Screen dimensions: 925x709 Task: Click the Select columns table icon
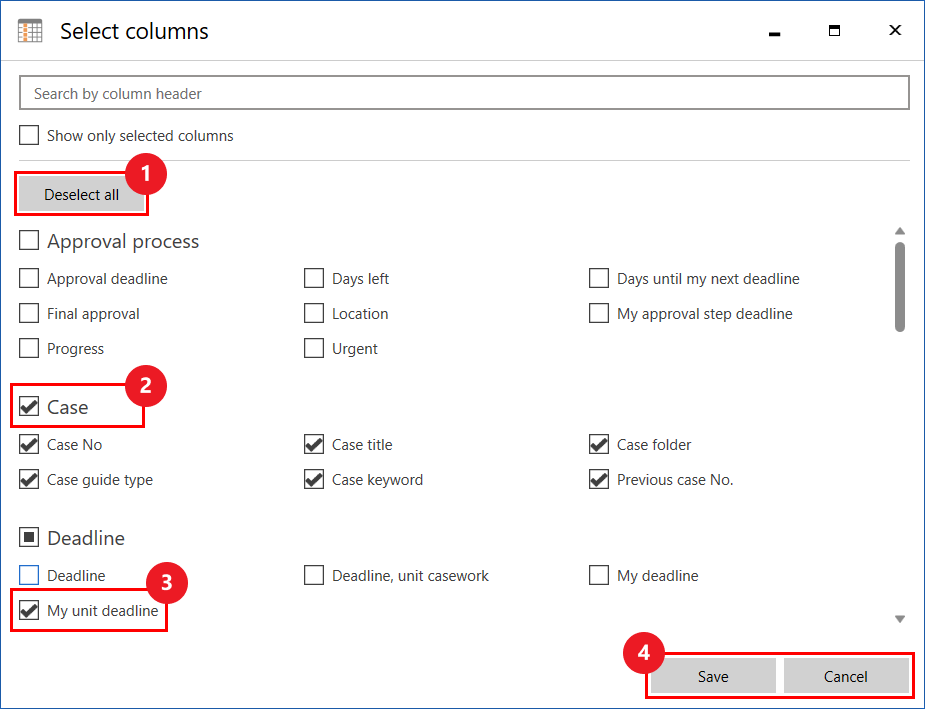click(30, 31)
